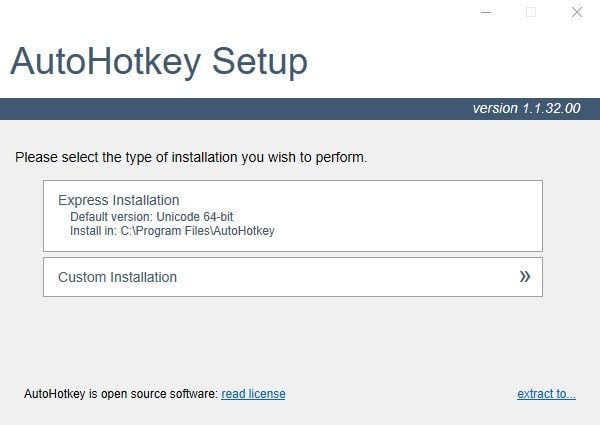Click 'Default version: Unicode 64-bit' text
600x425 pixels.
152,217
